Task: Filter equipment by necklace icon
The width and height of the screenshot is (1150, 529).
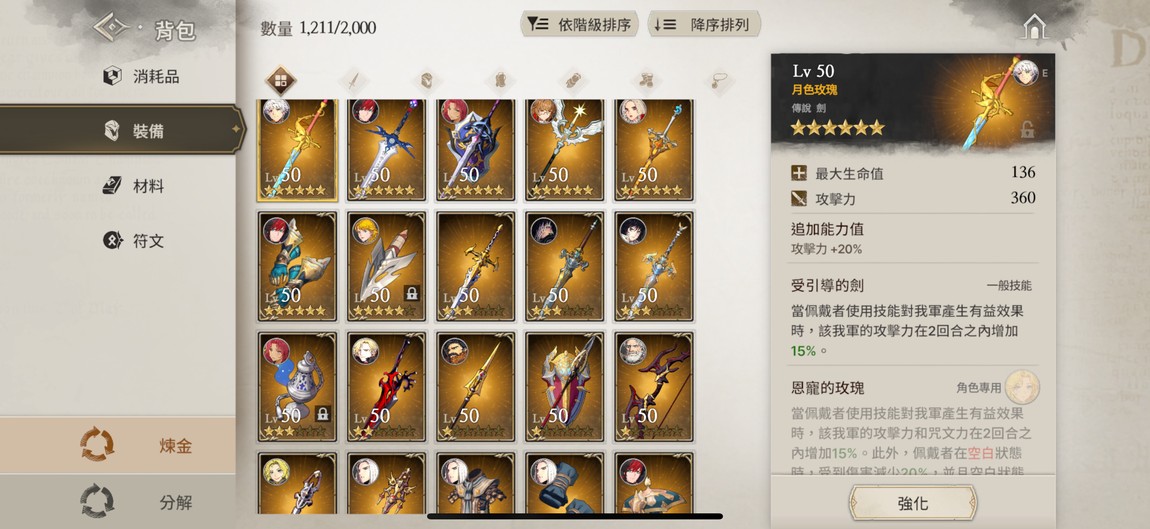Action: point(721,80)
